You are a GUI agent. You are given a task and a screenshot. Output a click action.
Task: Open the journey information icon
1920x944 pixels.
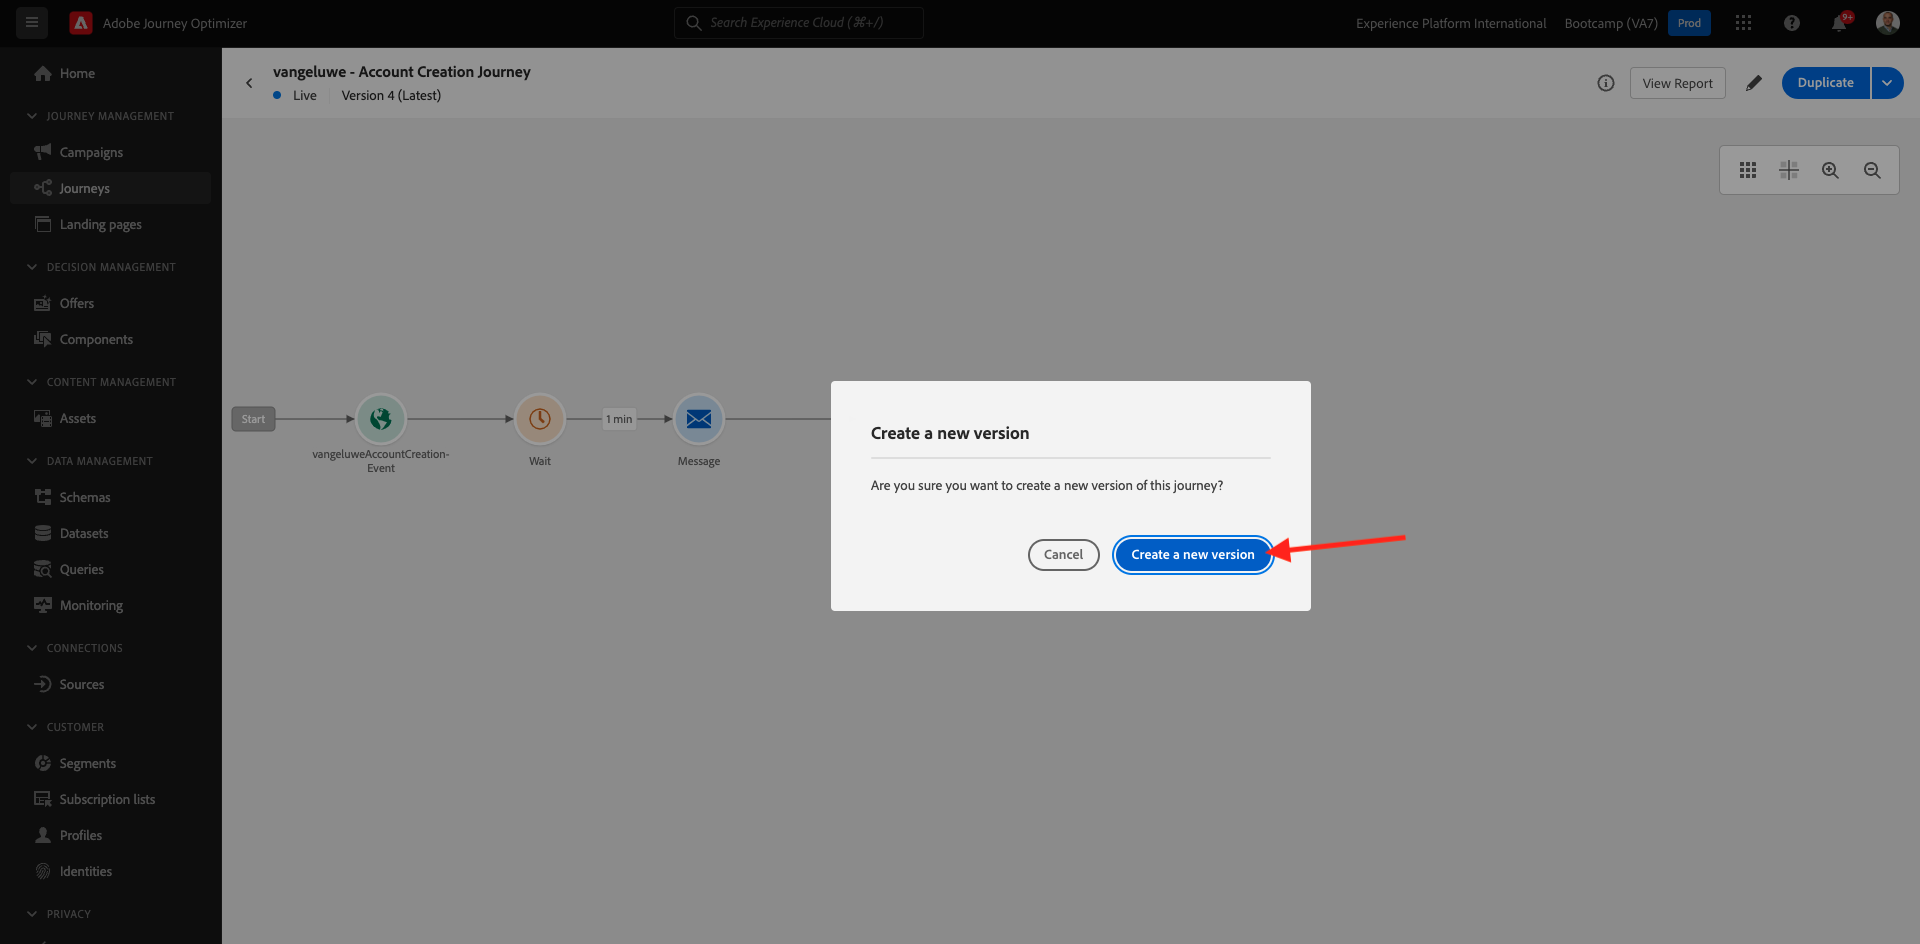point(1606,83)
